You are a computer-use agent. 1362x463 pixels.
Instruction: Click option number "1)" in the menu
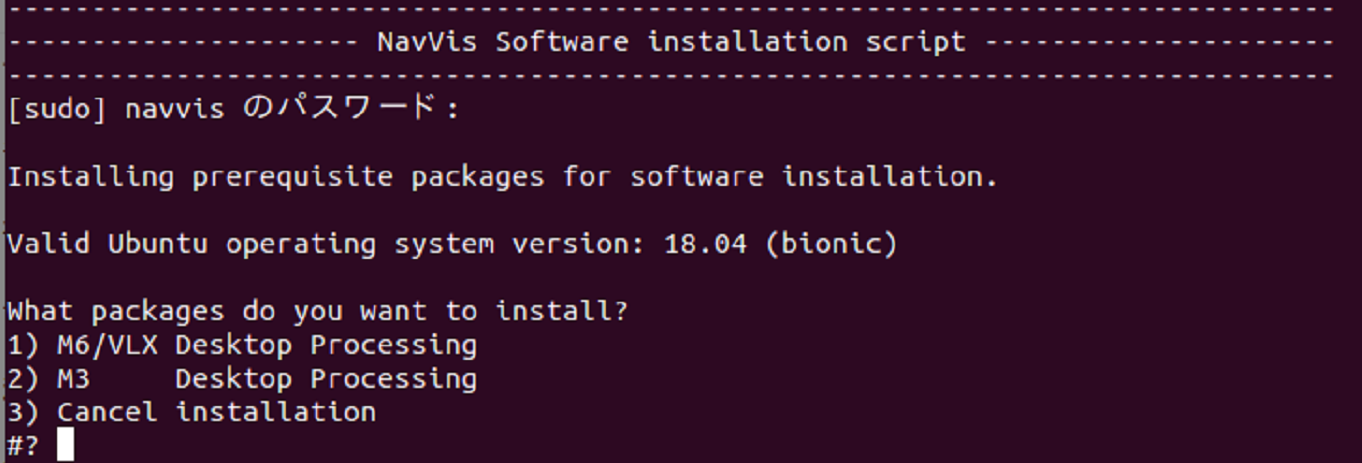coord(23,345)
